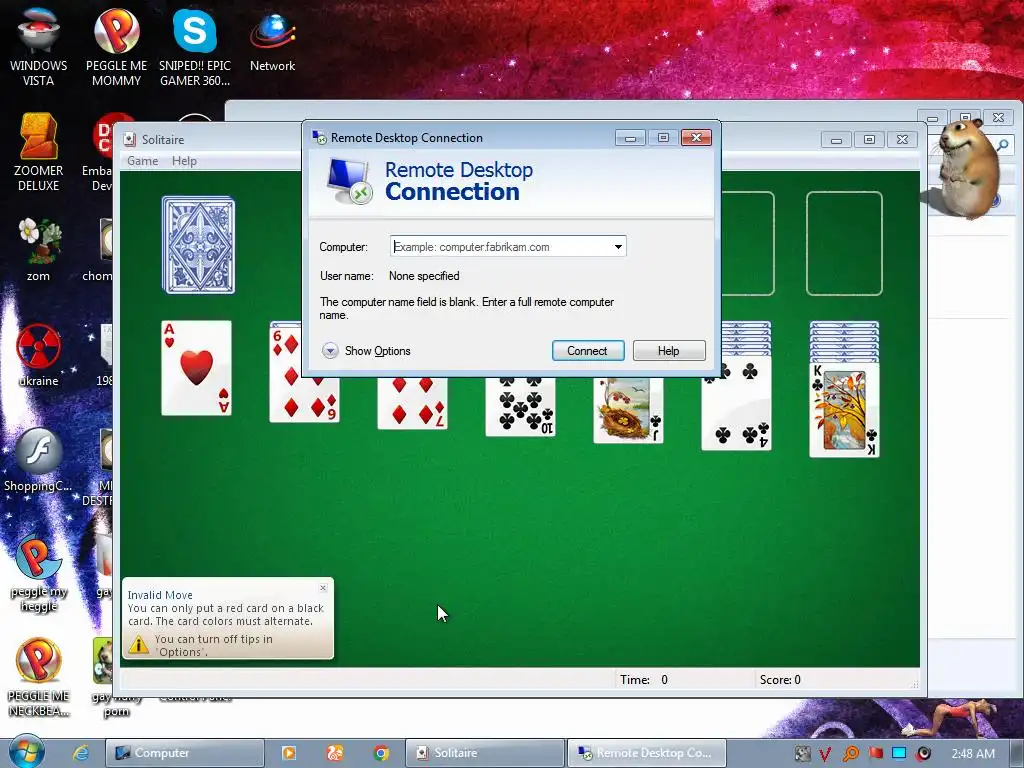Open the Computer combo box dropdown arrow
This screenshot has height=768, width=1024.
618,247
